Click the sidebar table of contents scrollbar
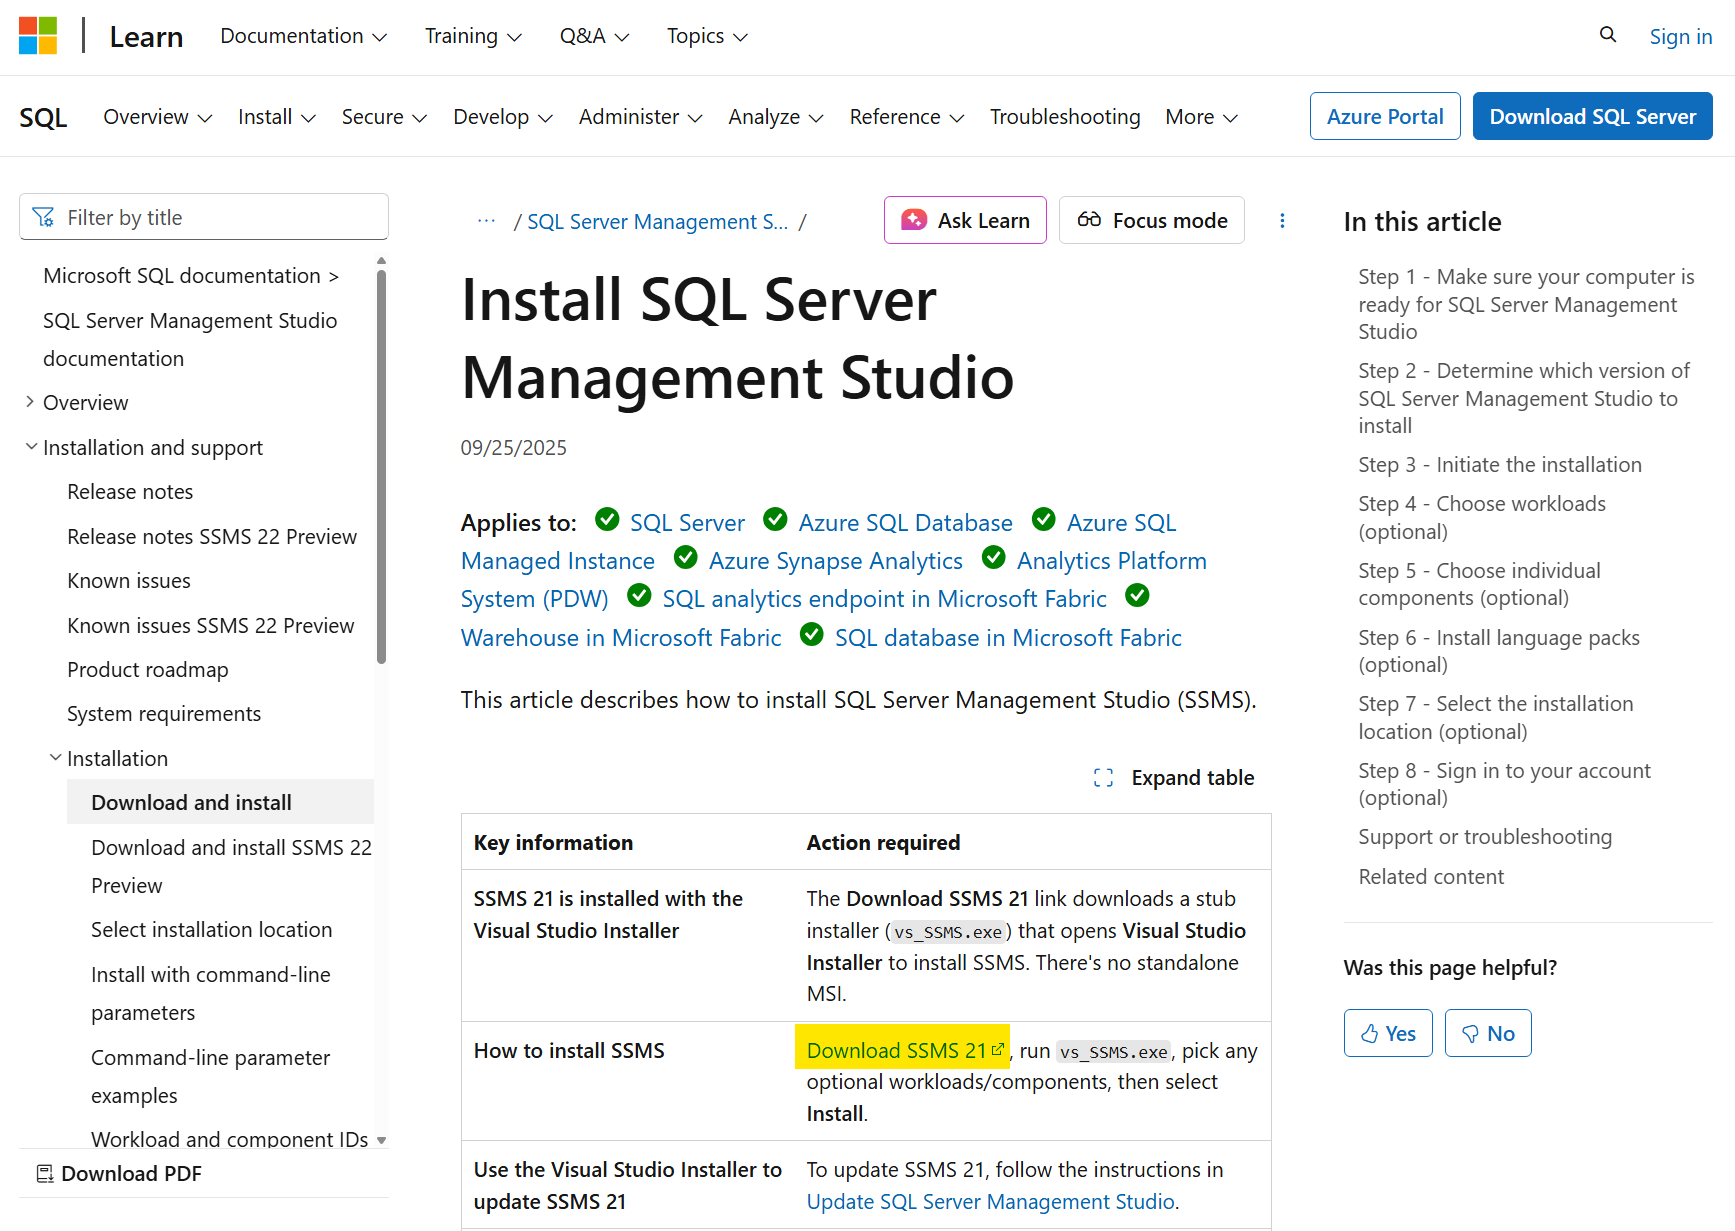 381,465
